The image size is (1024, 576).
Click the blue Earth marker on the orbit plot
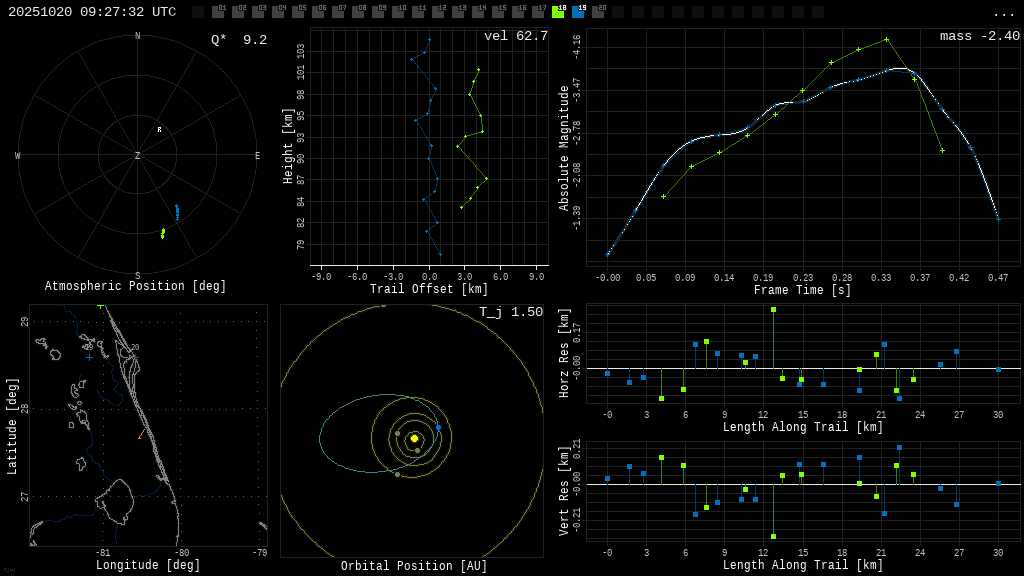(438, 427)
